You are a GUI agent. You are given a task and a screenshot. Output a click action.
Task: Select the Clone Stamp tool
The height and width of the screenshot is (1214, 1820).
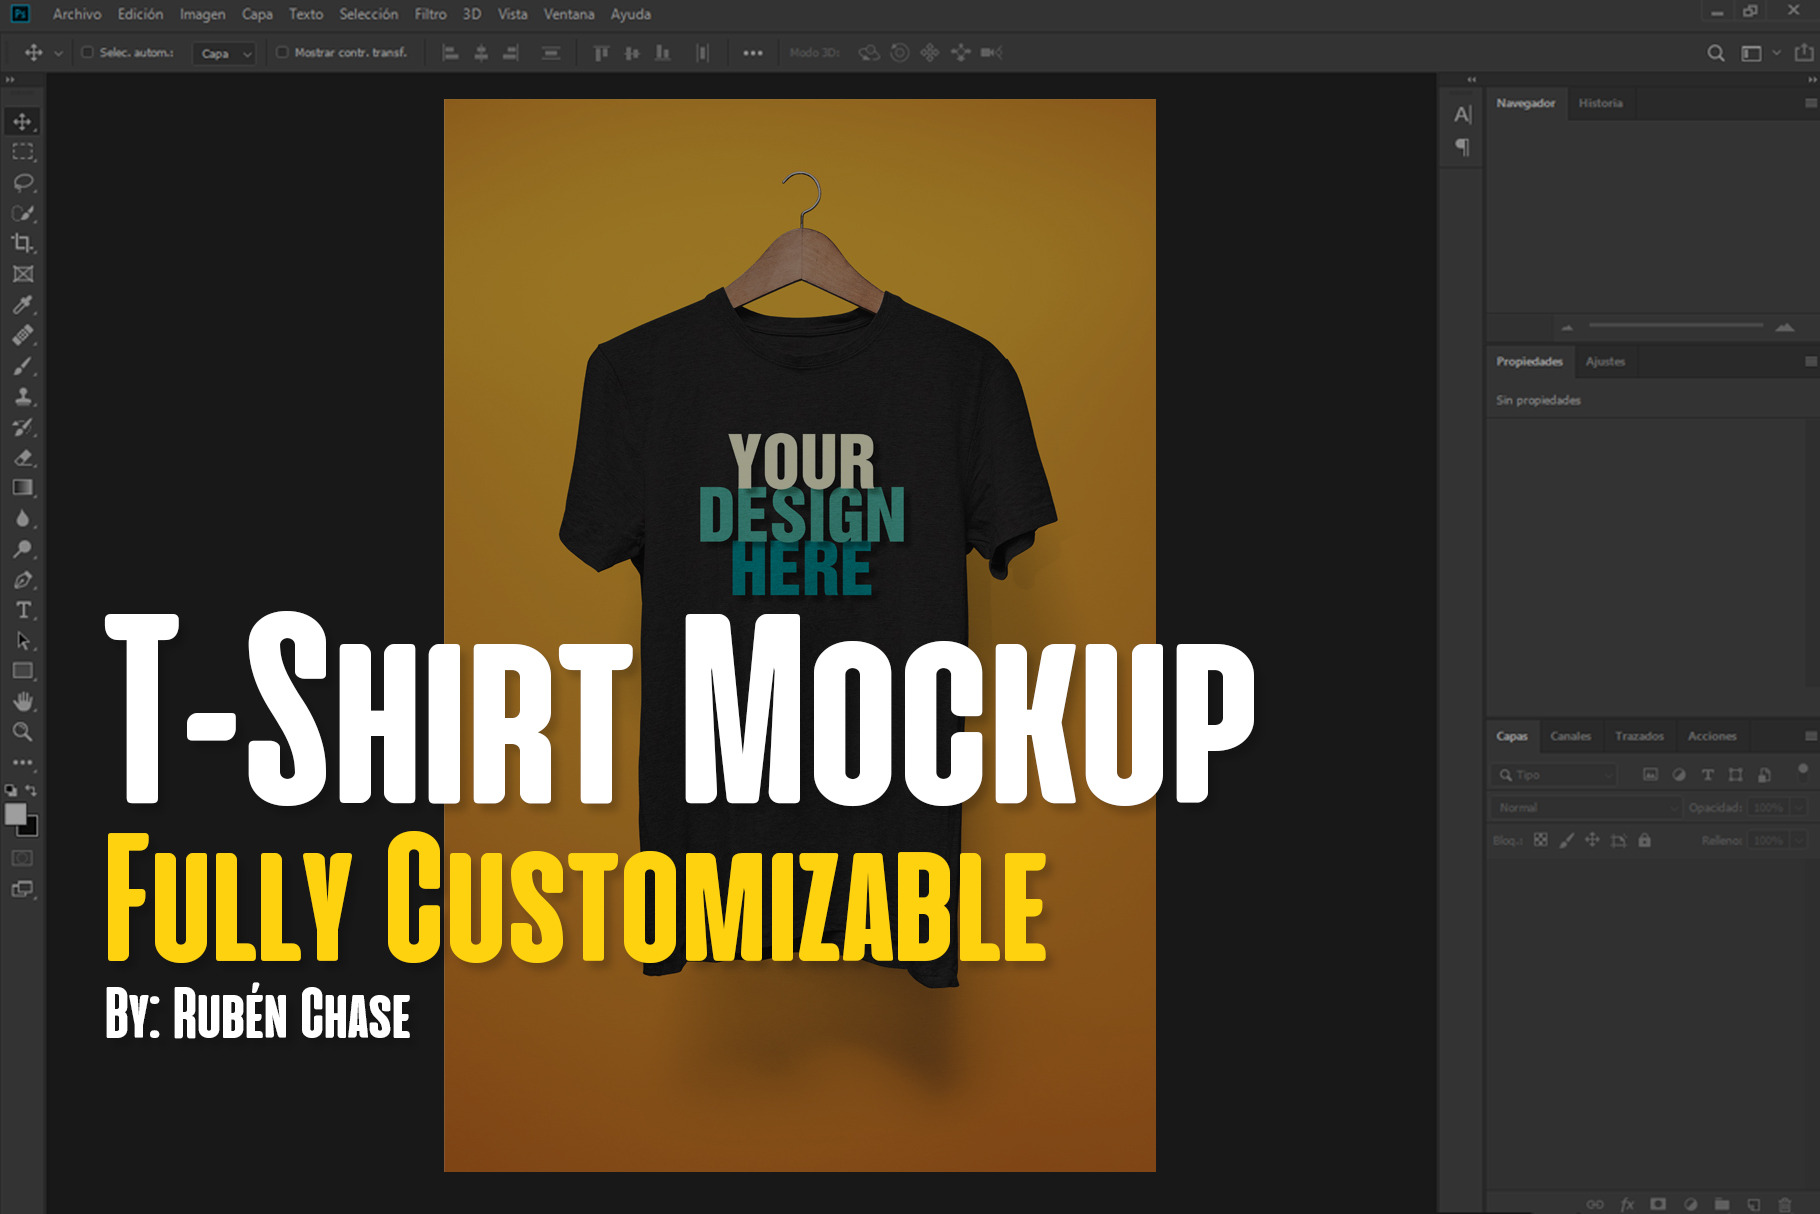coord(22,396)
